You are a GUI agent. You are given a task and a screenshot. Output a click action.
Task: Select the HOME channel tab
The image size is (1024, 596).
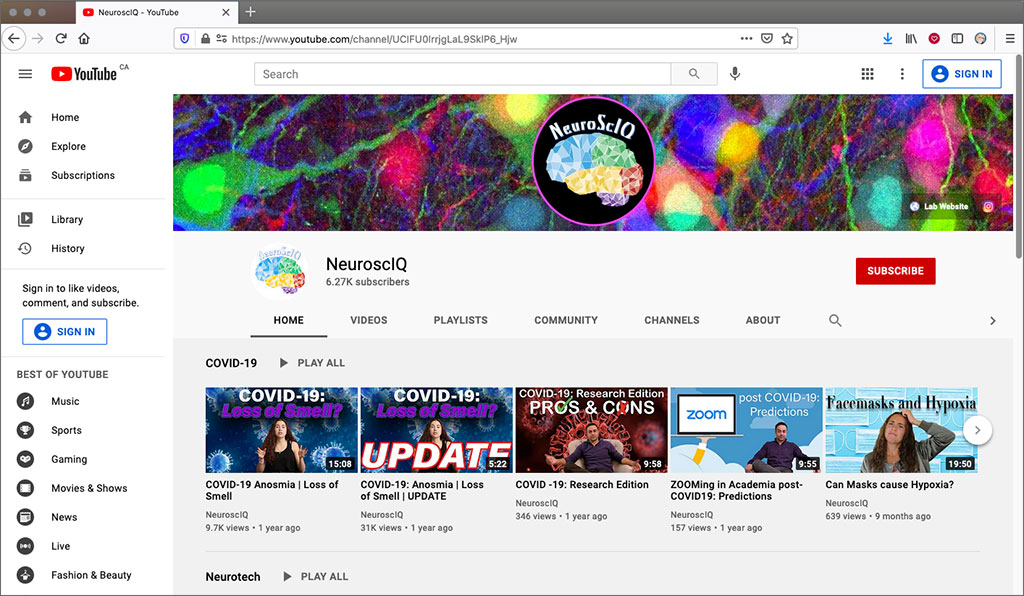pyautogui.click(x=289, y=321)
